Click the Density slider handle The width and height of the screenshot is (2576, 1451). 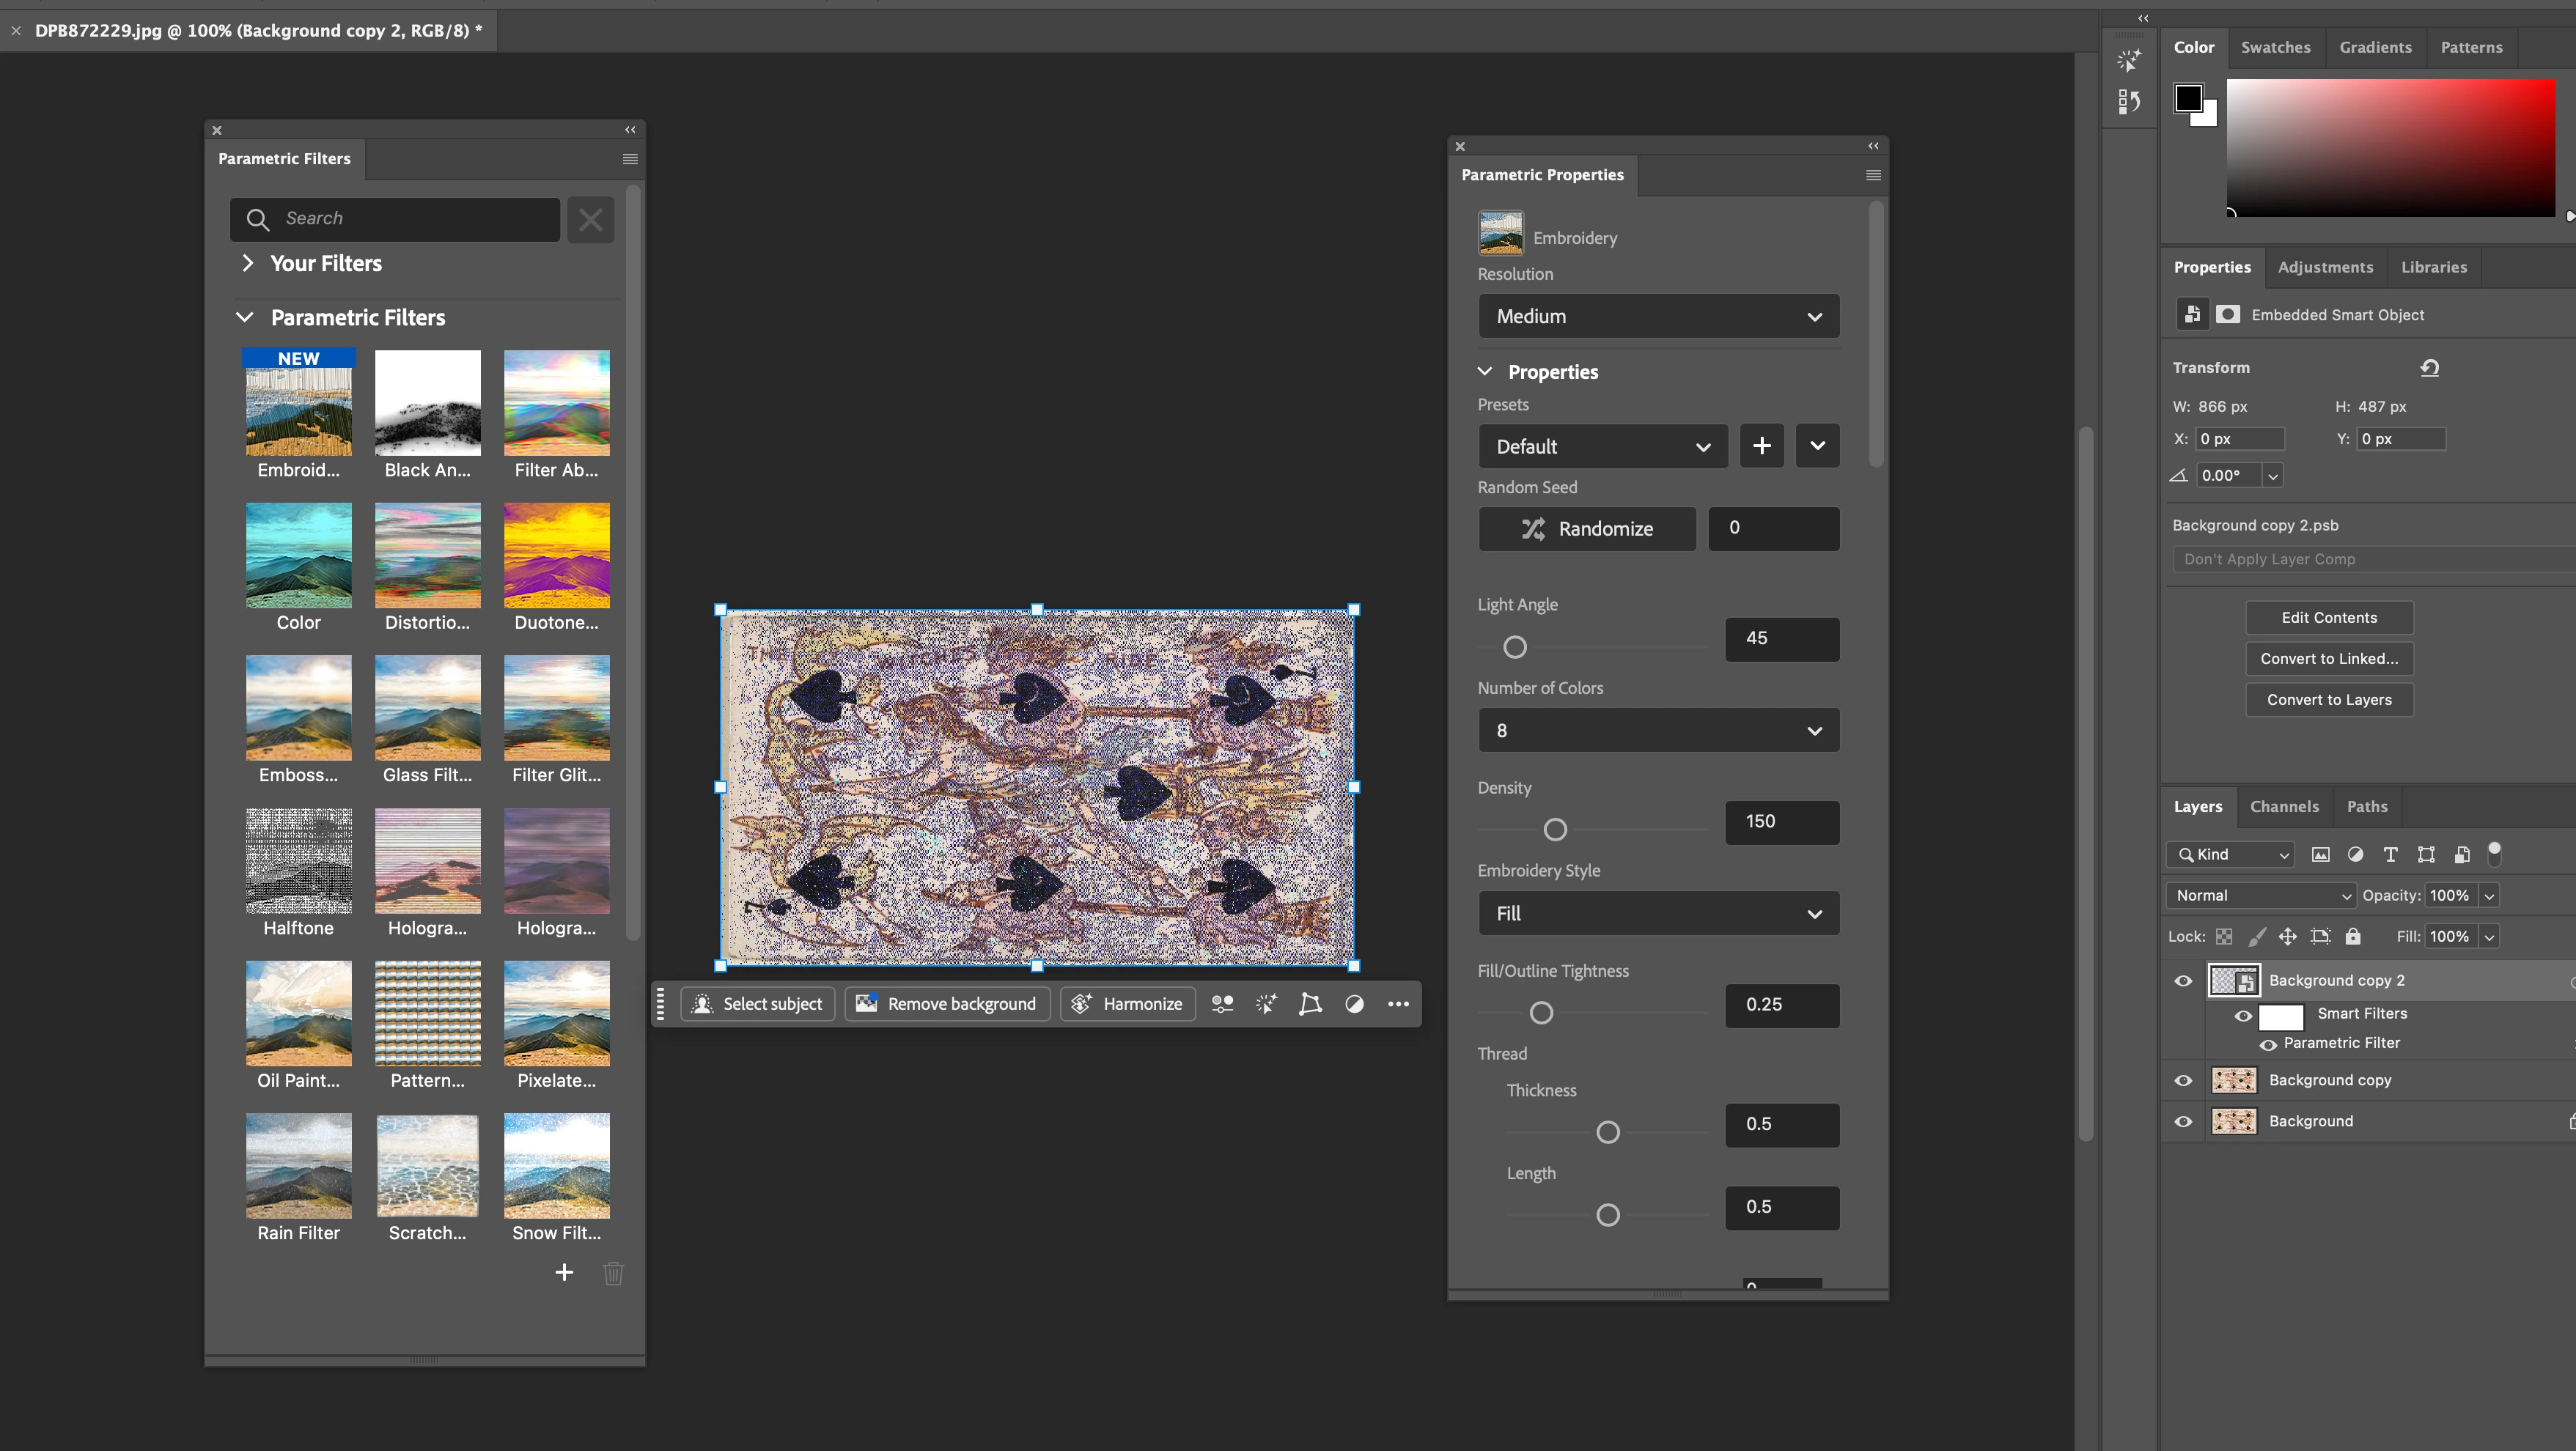[x=1555, y=829]
